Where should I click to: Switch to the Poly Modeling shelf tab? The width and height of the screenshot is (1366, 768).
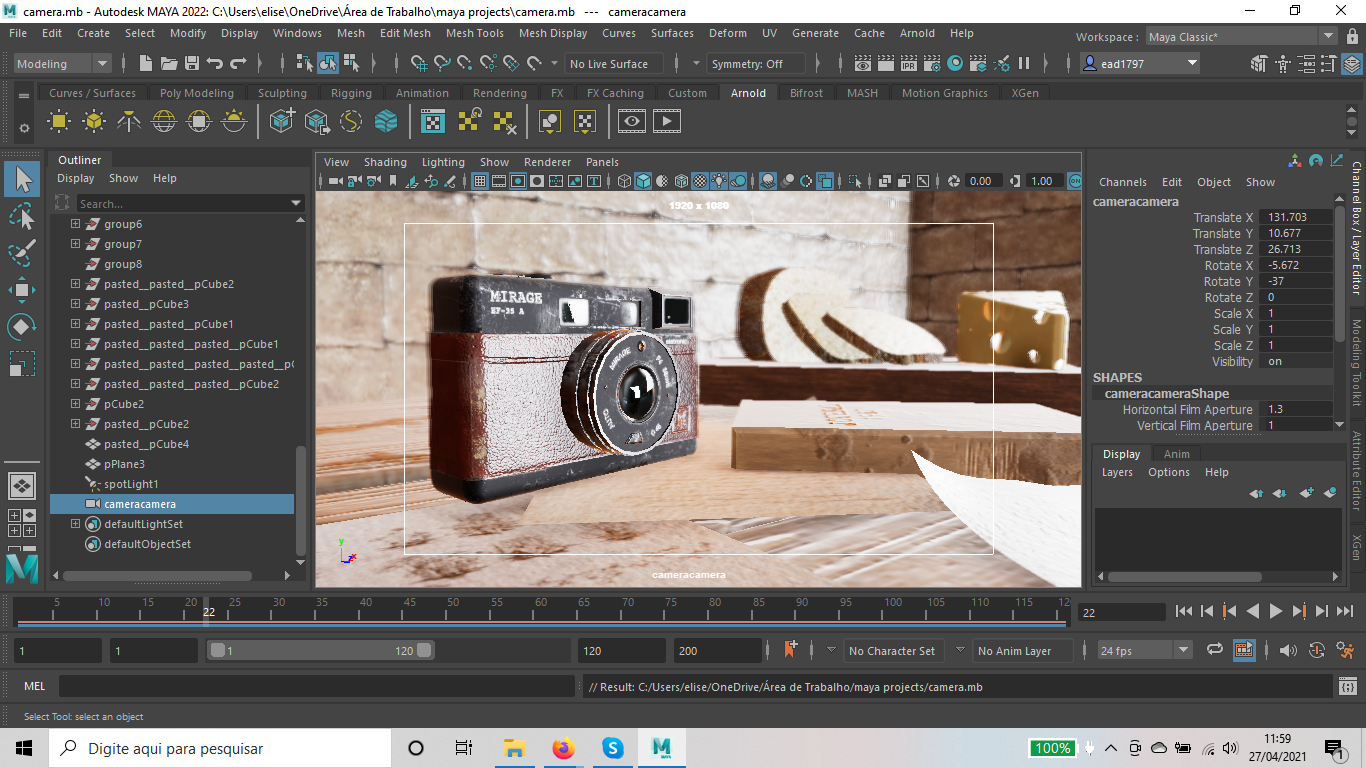point(197,93)
